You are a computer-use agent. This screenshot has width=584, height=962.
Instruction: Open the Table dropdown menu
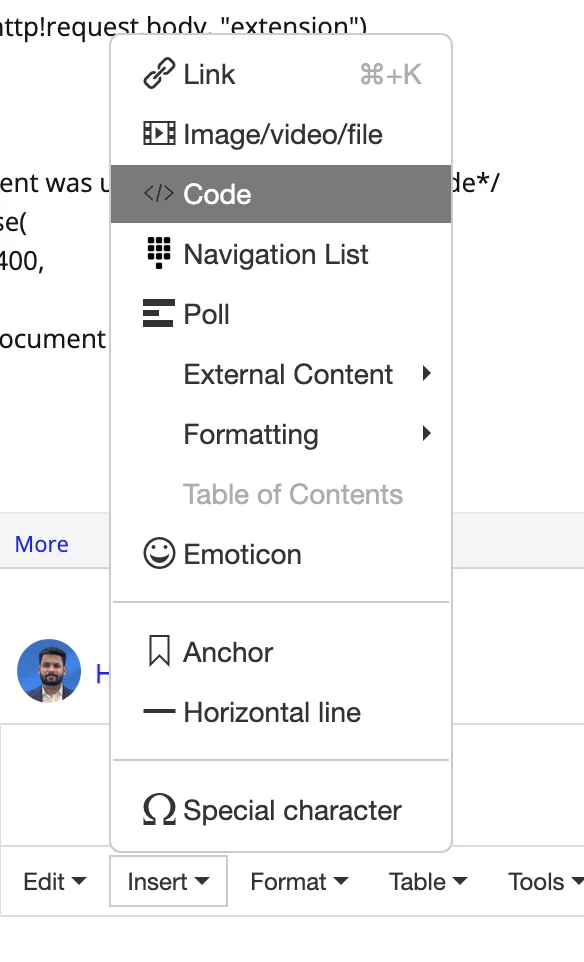click(x=428, y=882)
